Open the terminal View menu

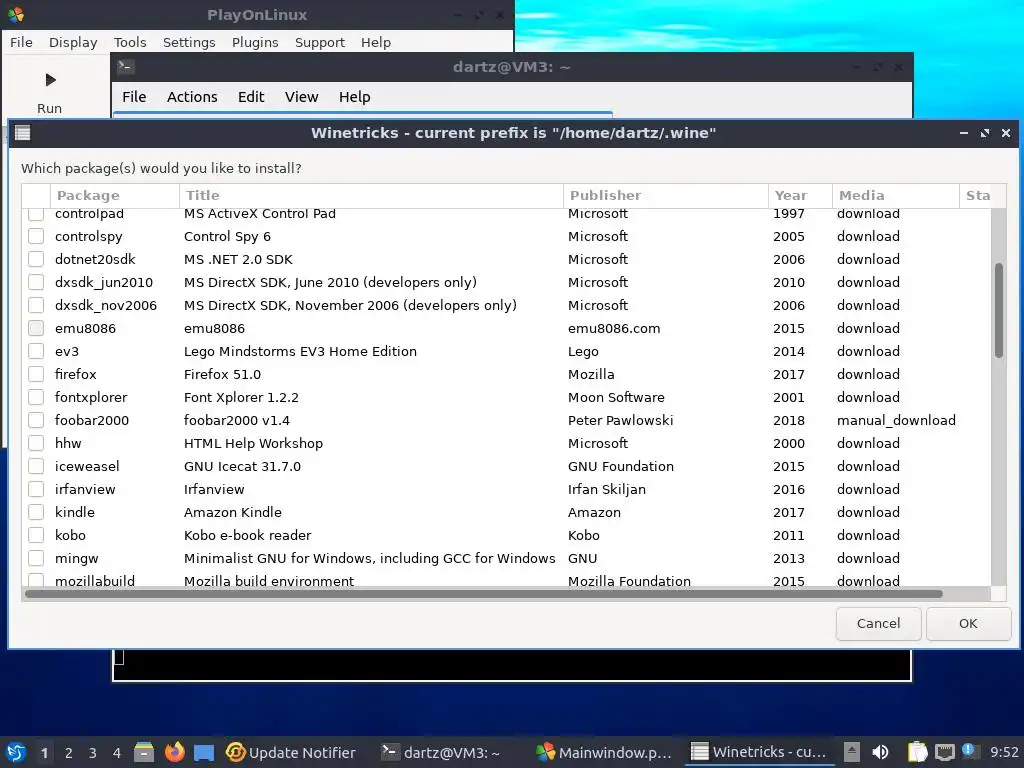[x=301, y=97]
